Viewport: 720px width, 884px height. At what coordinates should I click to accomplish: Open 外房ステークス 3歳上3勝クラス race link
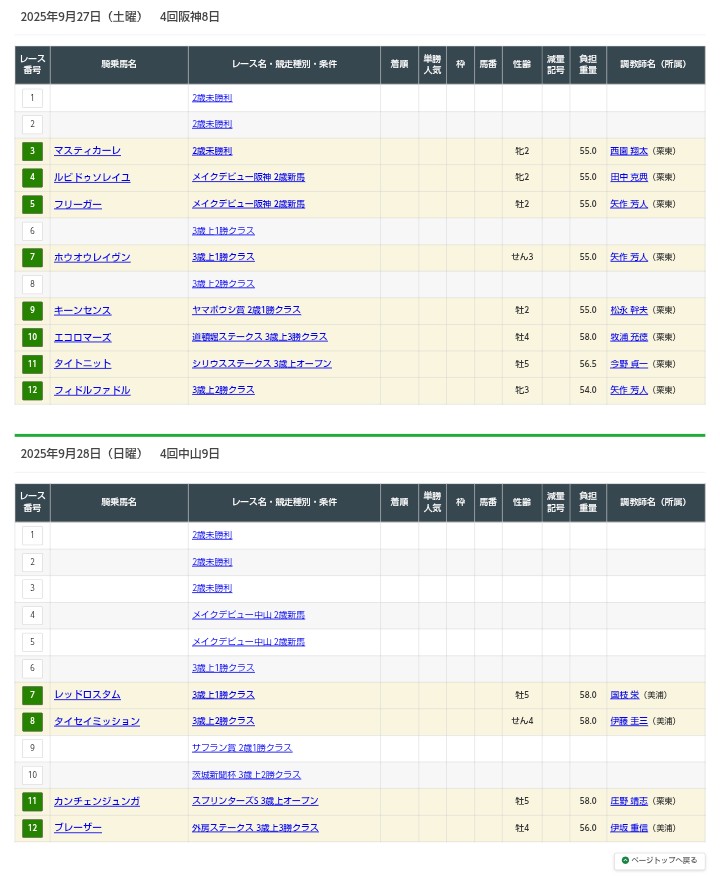[x=255, y=828]
